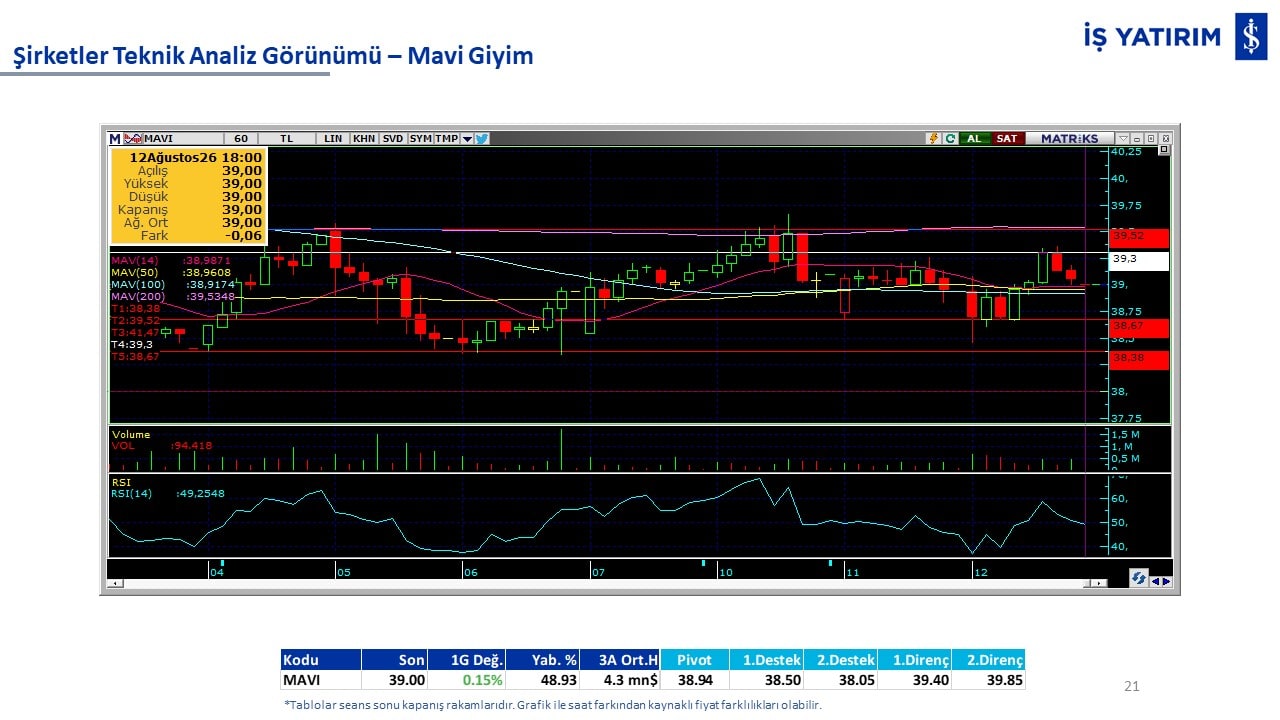The width and height of the screenshot is (1280, 720).
Task: Click the Son value 39.00 cell
Action: (x=394, y=680)
